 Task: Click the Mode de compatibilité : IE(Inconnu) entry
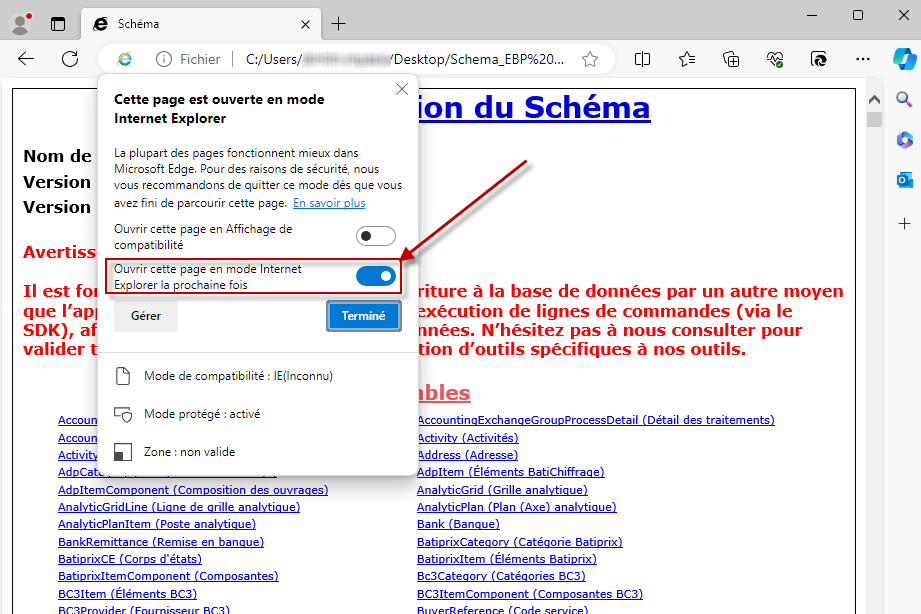[224, 376]
